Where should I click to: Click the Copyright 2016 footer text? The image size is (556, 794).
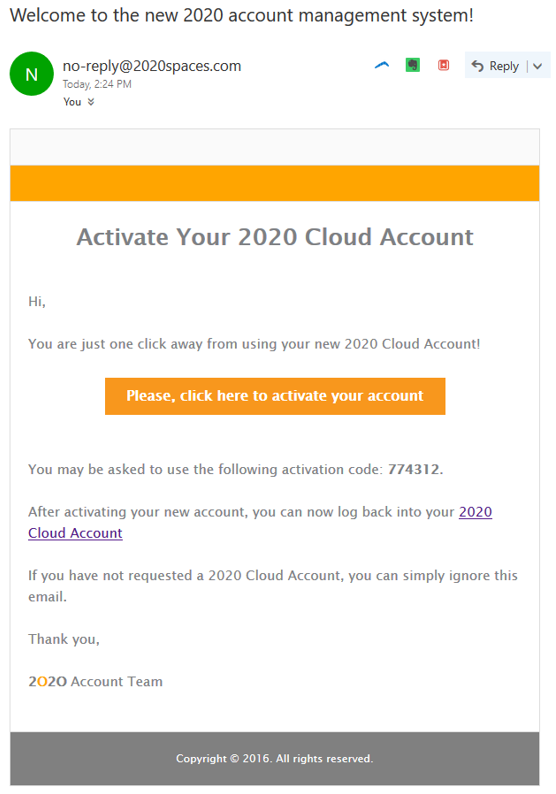(274, 759)
